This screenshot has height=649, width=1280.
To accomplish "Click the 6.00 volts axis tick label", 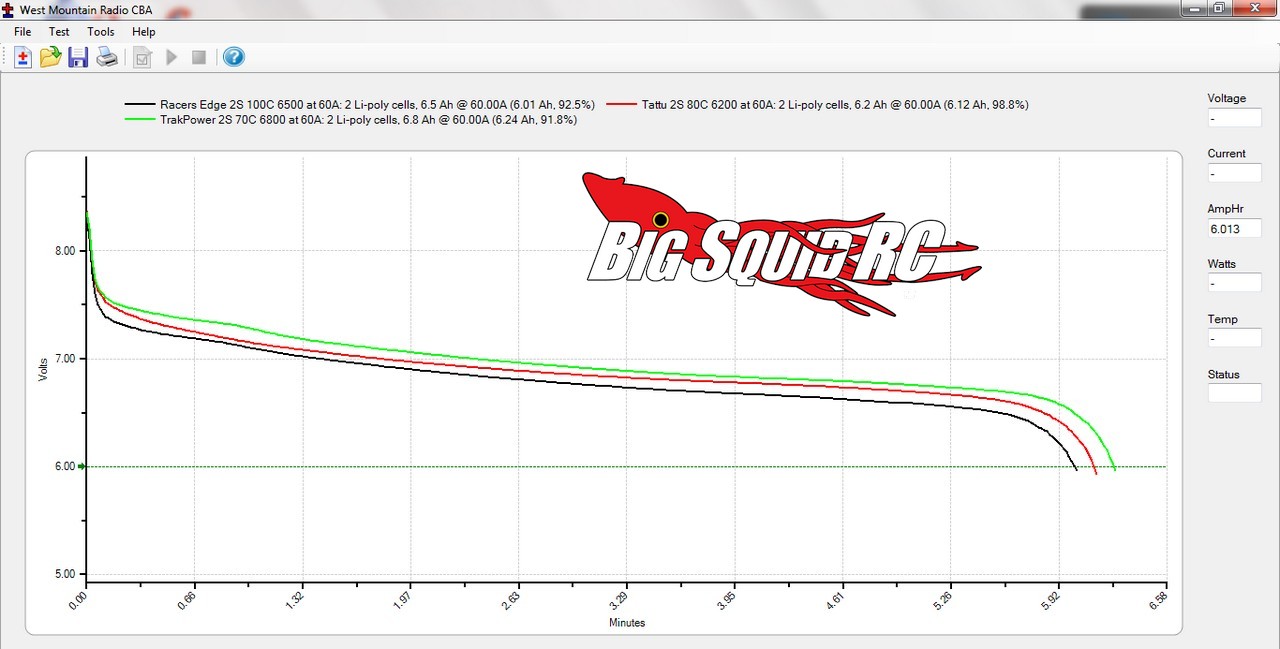I will pyautogui.click(x=65, y=466).
